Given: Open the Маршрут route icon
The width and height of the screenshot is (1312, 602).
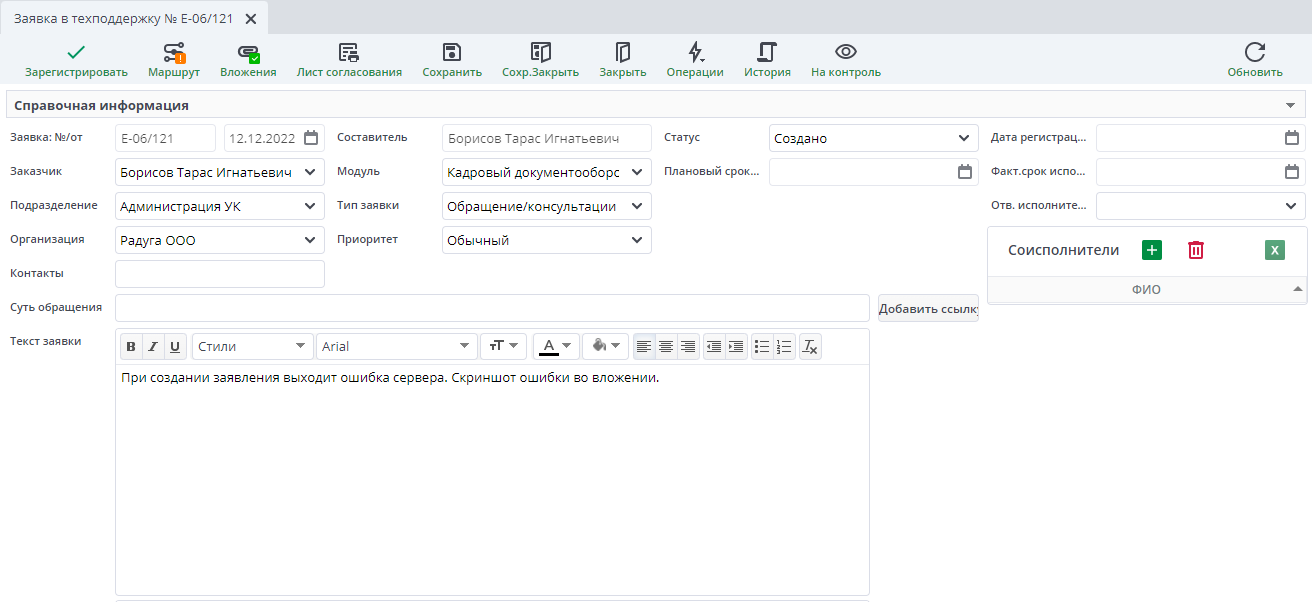Looking at the screenshot, I should tap(174, 53).
